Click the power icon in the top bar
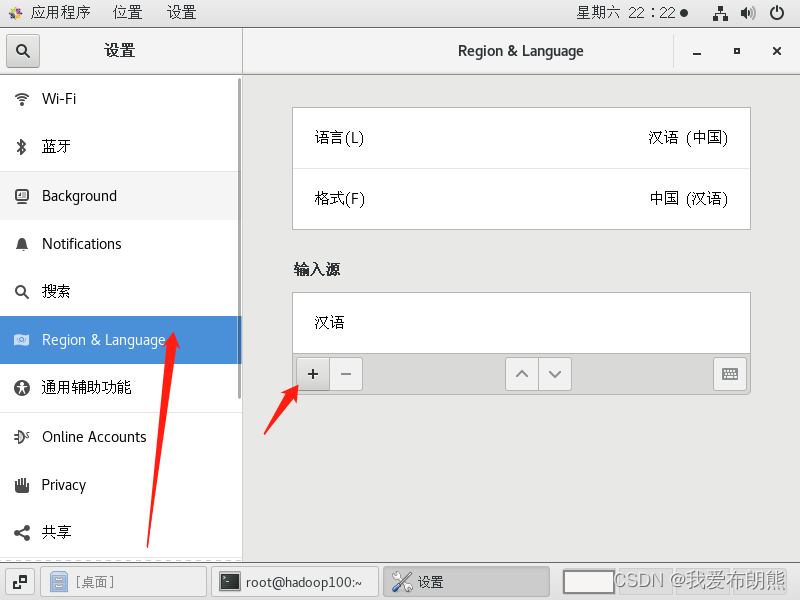 pos(777,13)
